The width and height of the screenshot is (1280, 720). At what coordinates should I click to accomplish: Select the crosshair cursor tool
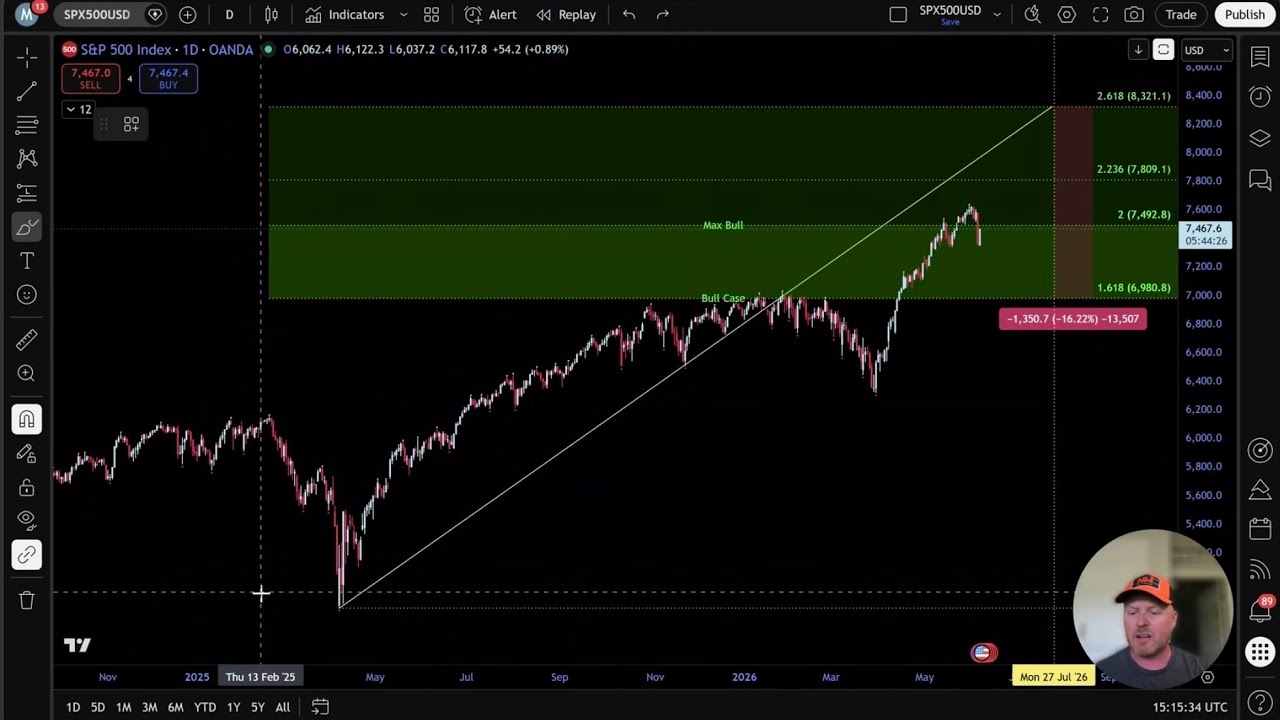[x=27, y=57]
